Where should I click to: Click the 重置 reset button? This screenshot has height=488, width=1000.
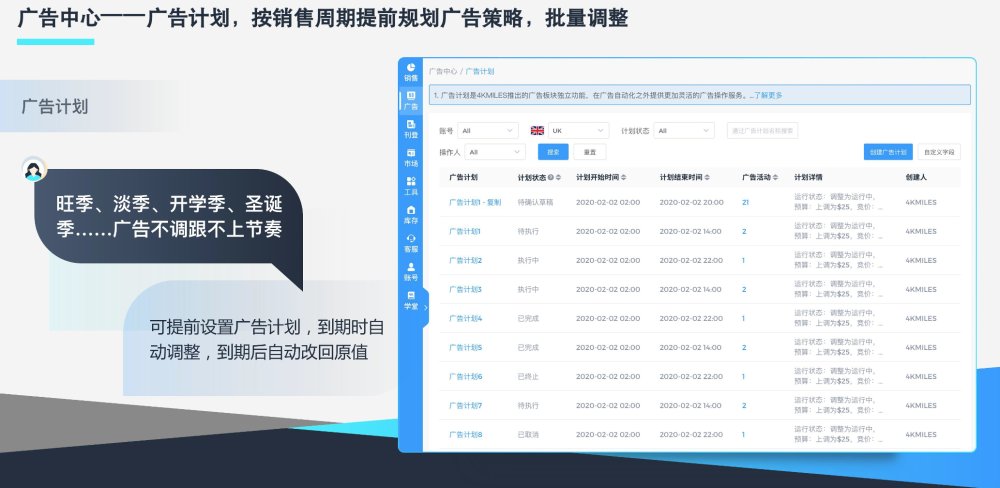(590, 152)
